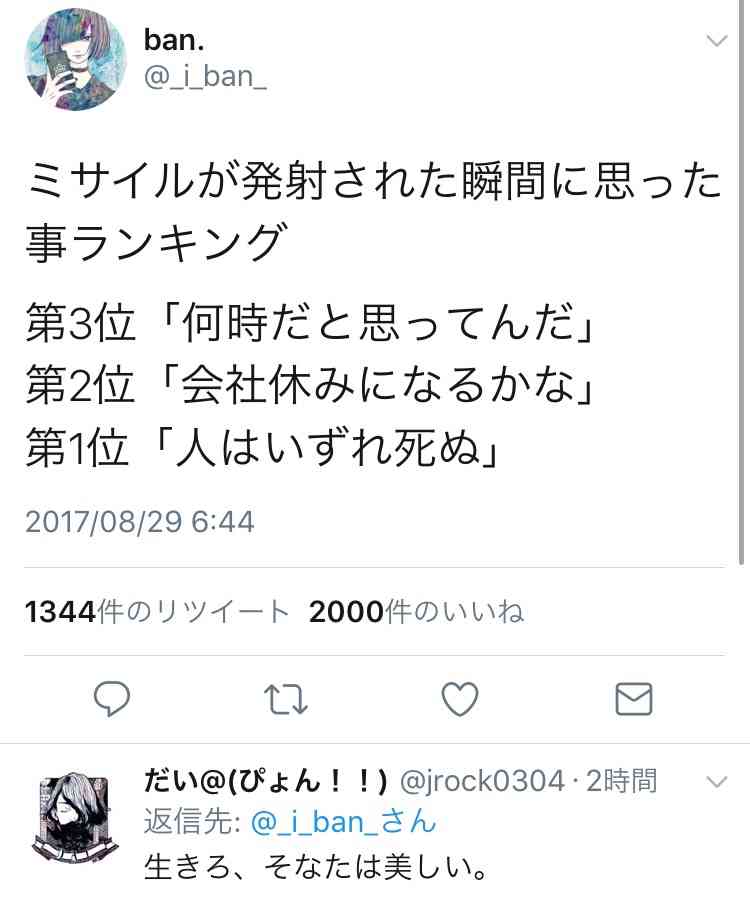750x904 pixels.
Task: Share tweet via the envelope message icon
Action: tap(634, 699)
